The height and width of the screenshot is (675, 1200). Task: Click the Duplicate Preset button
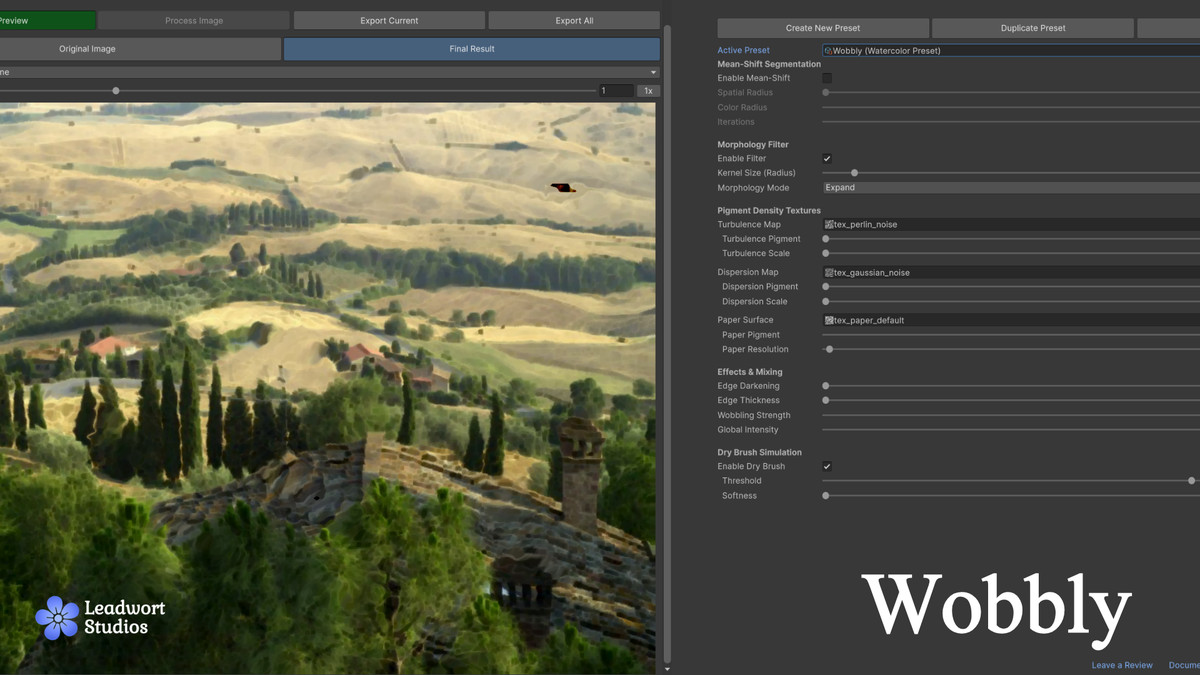(1033, 28)
